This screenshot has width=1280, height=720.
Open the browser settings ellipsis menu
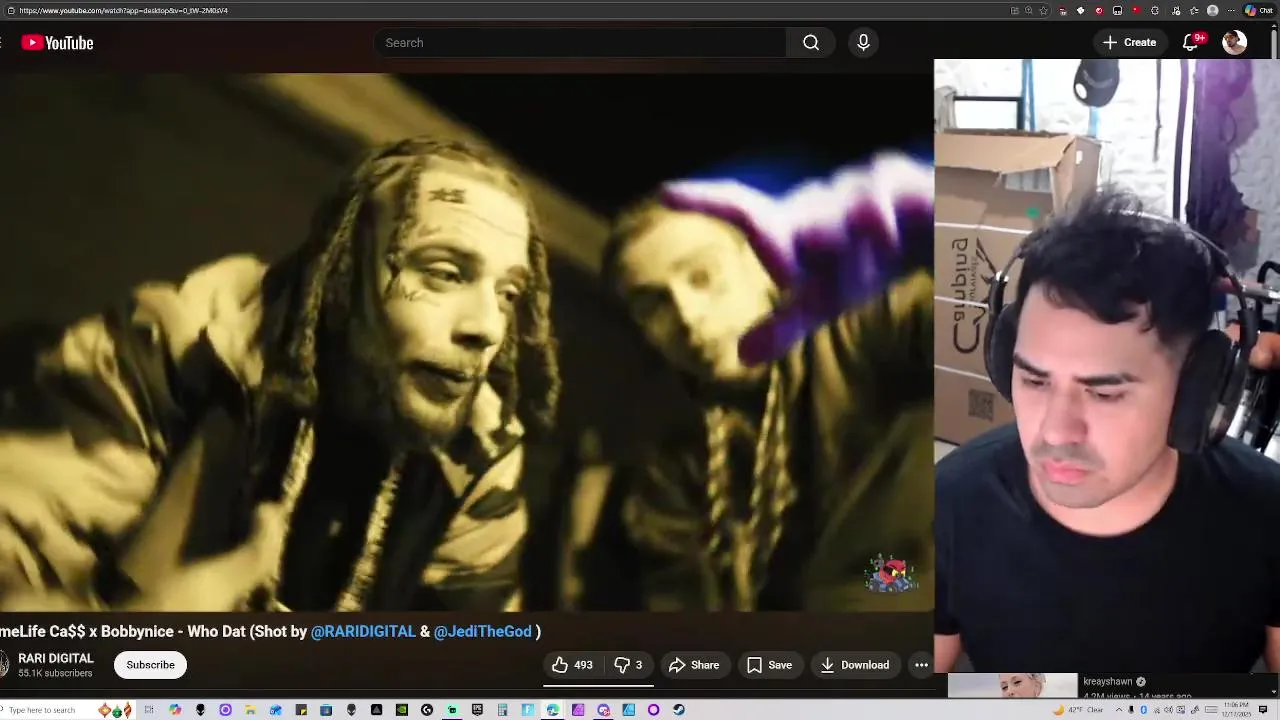(1231, 10)
